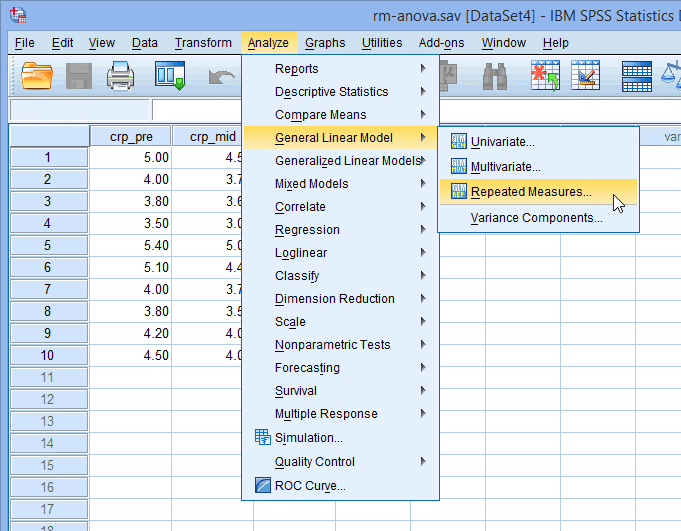681x531 pixels.
Task: Expand the Mixed Models submenu
Action: click(x=340, y=184)
